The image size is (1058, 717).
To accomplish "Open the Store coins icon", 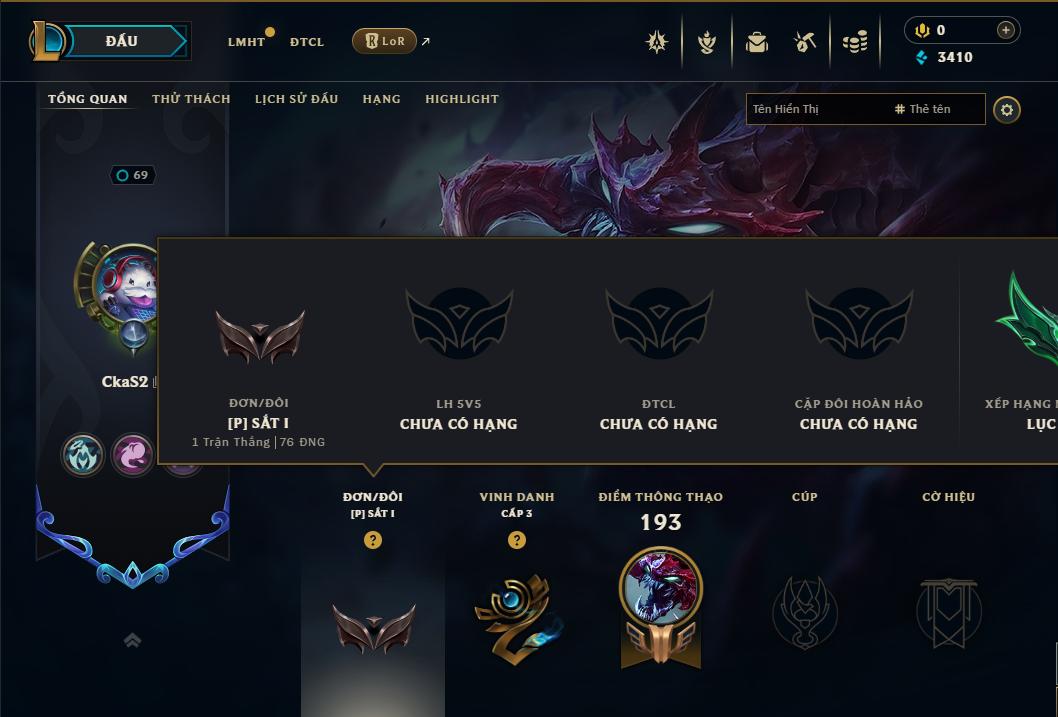I will [x=855, y=42].
